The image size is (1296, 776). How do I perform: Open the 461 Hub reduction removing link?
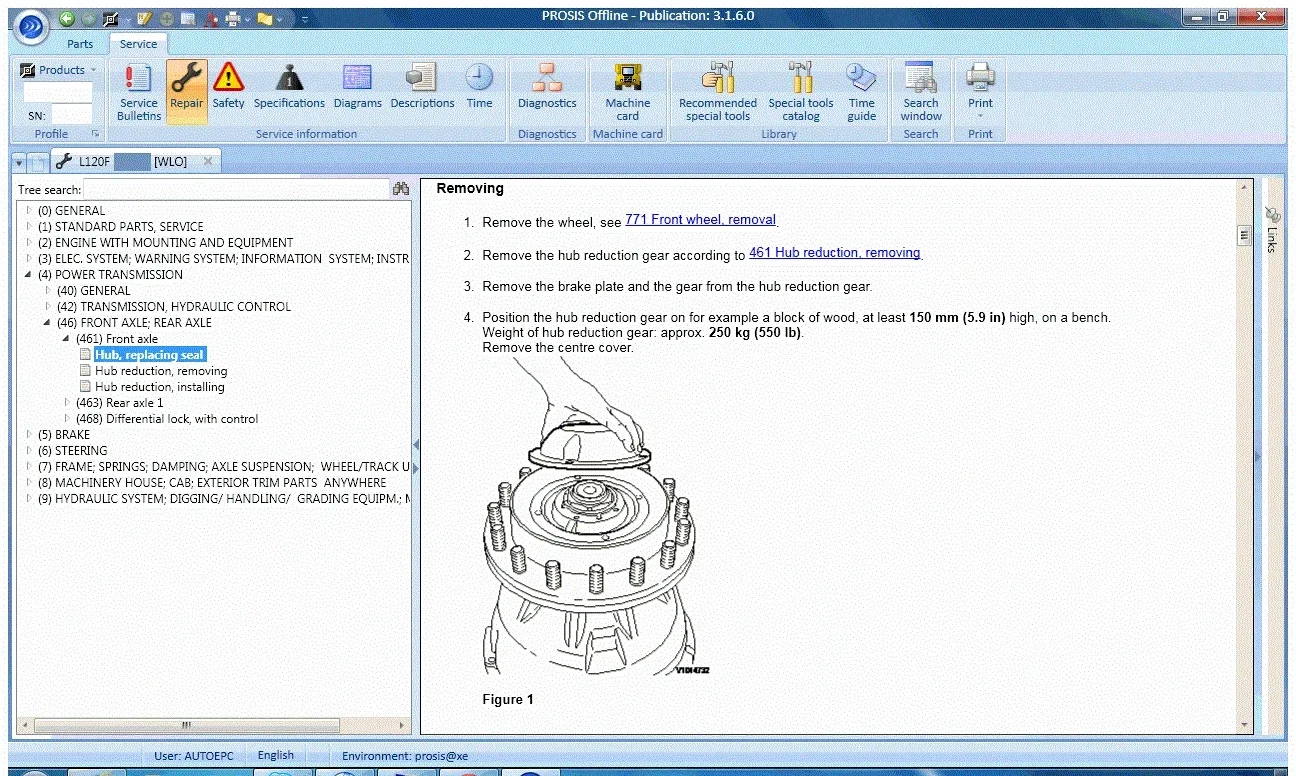pyautogui.click(x=835, y=252)
